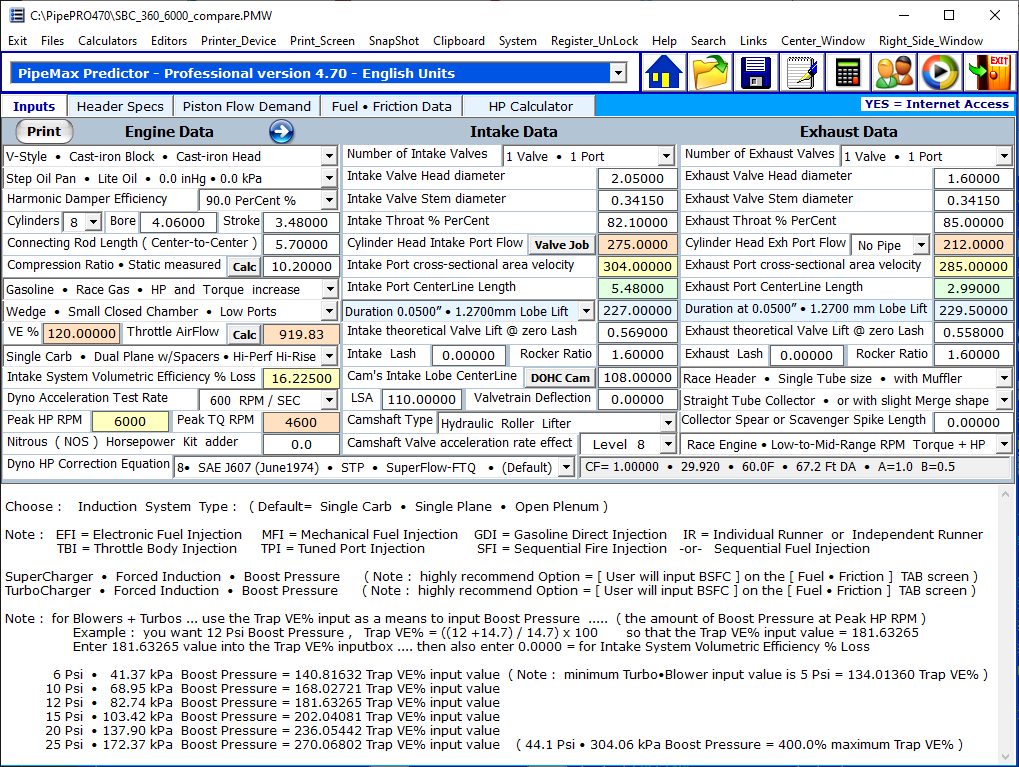Image resolution: width=1019 pixels, height=767 pixels.
Task: Click the DOHC Cam button
Action: click(560, 378)
